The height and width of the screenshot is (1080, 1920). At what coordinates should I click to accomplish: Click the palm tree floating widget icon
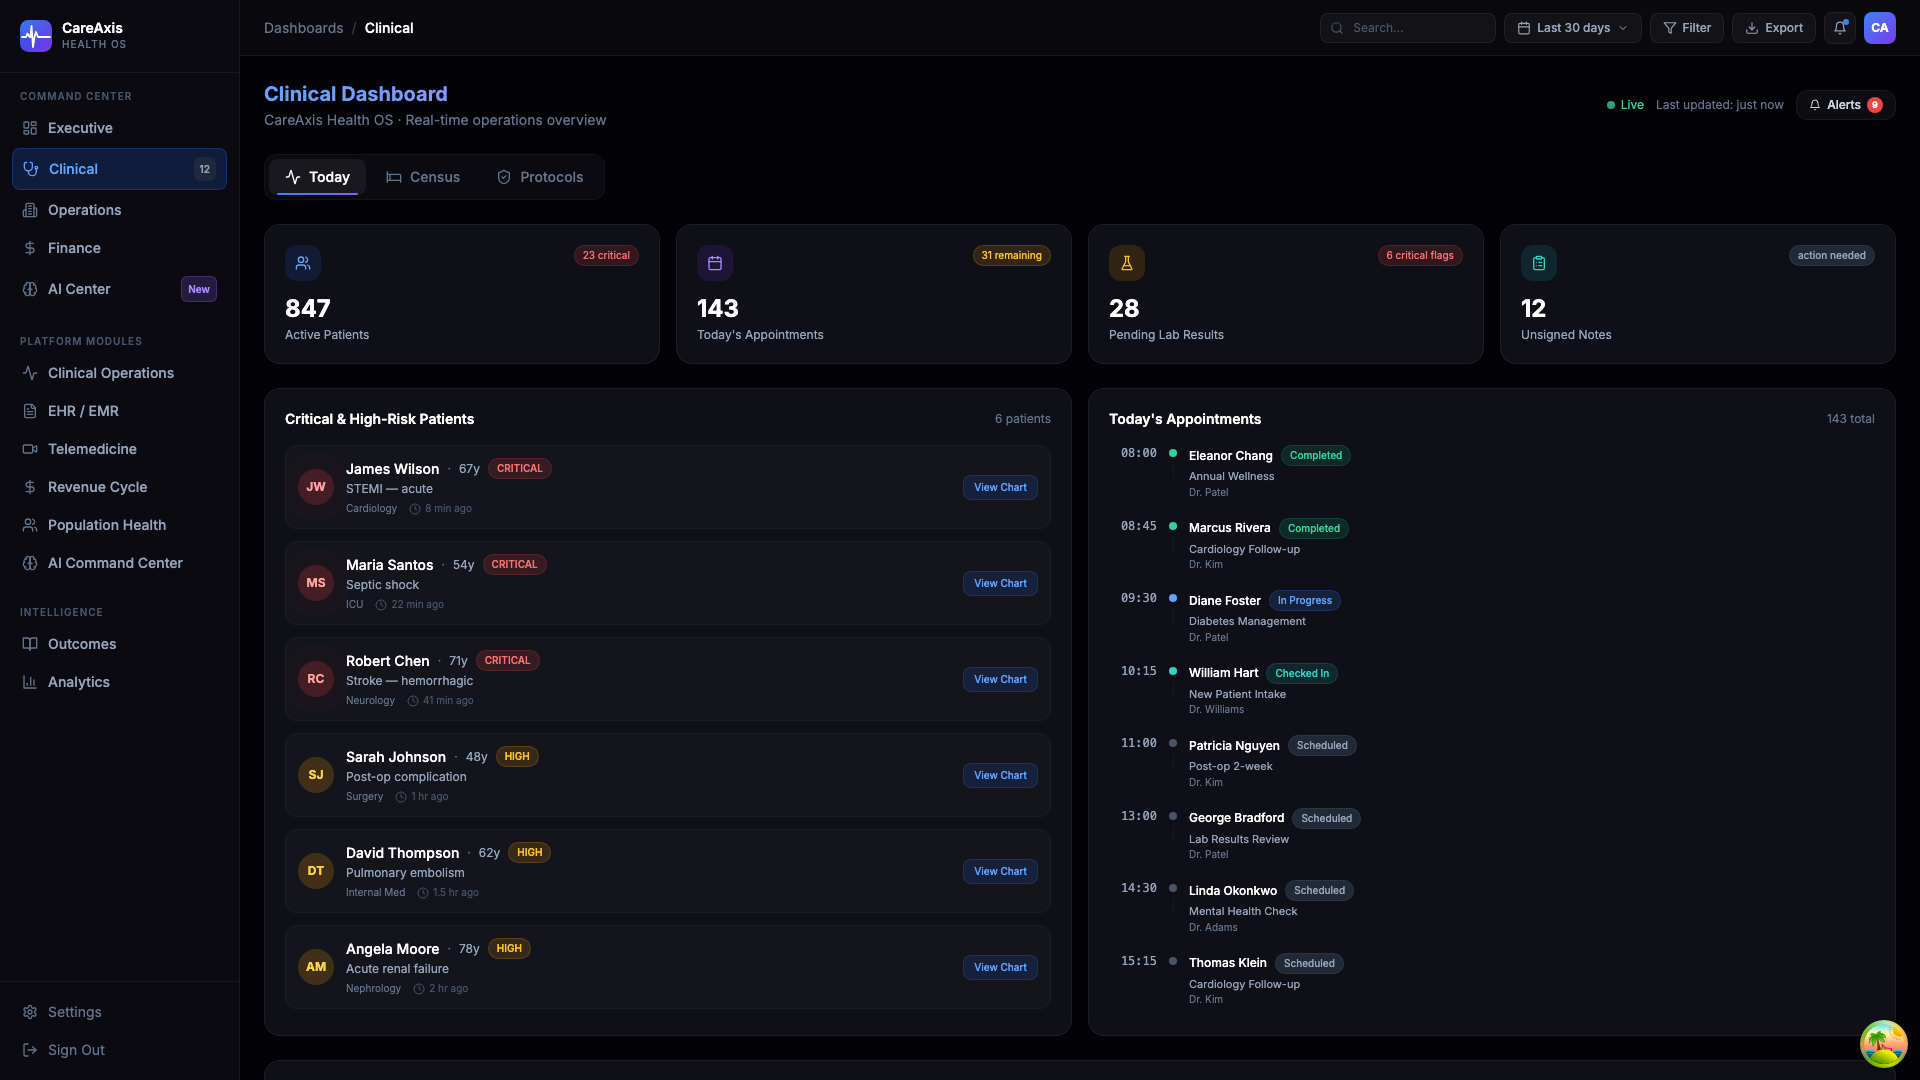coord(1883,1043)
